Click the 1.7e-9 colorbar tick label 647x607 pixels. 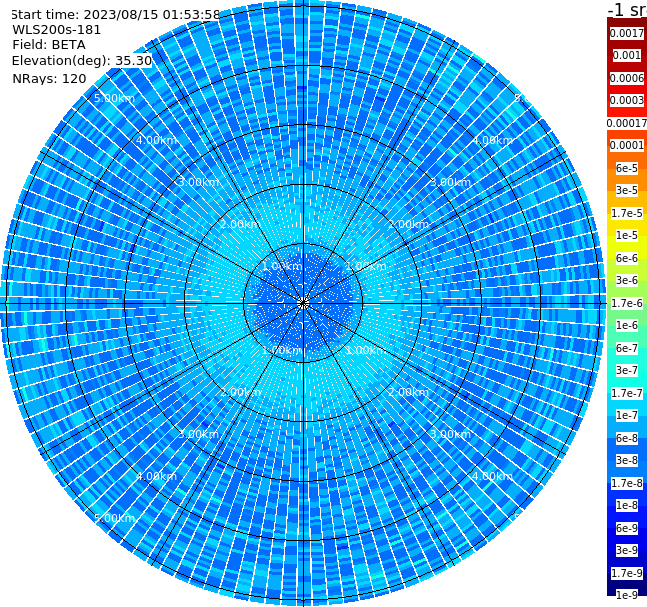pos(627,573)
